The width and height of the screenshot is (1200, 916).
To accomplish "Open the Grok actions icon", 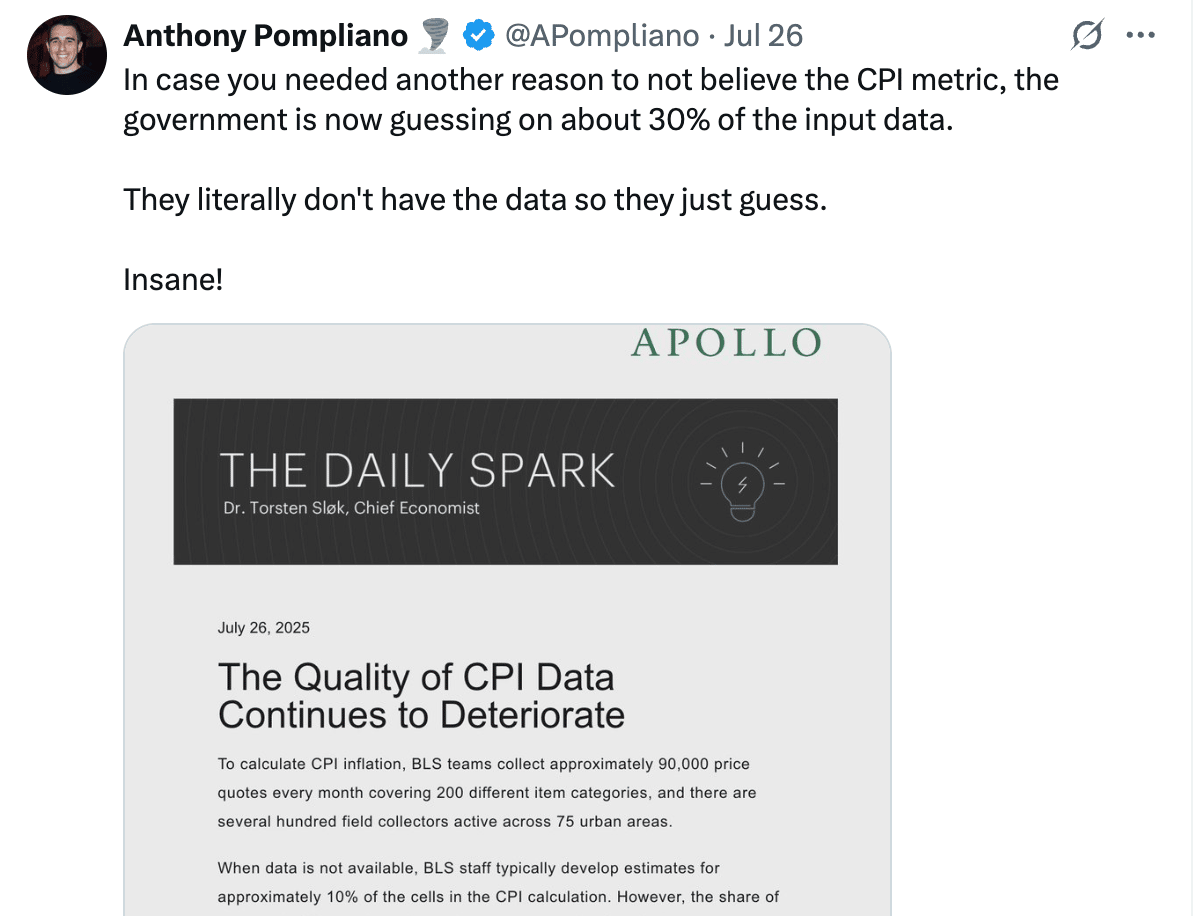I will [x=1086, y=37].
